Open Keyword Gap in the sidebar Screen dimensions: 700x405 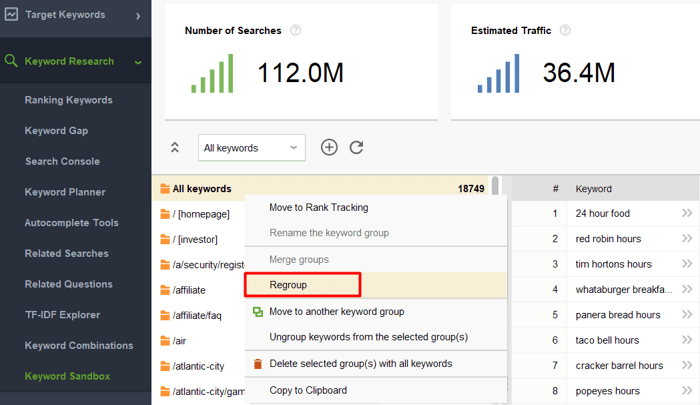tap(56, 131)
